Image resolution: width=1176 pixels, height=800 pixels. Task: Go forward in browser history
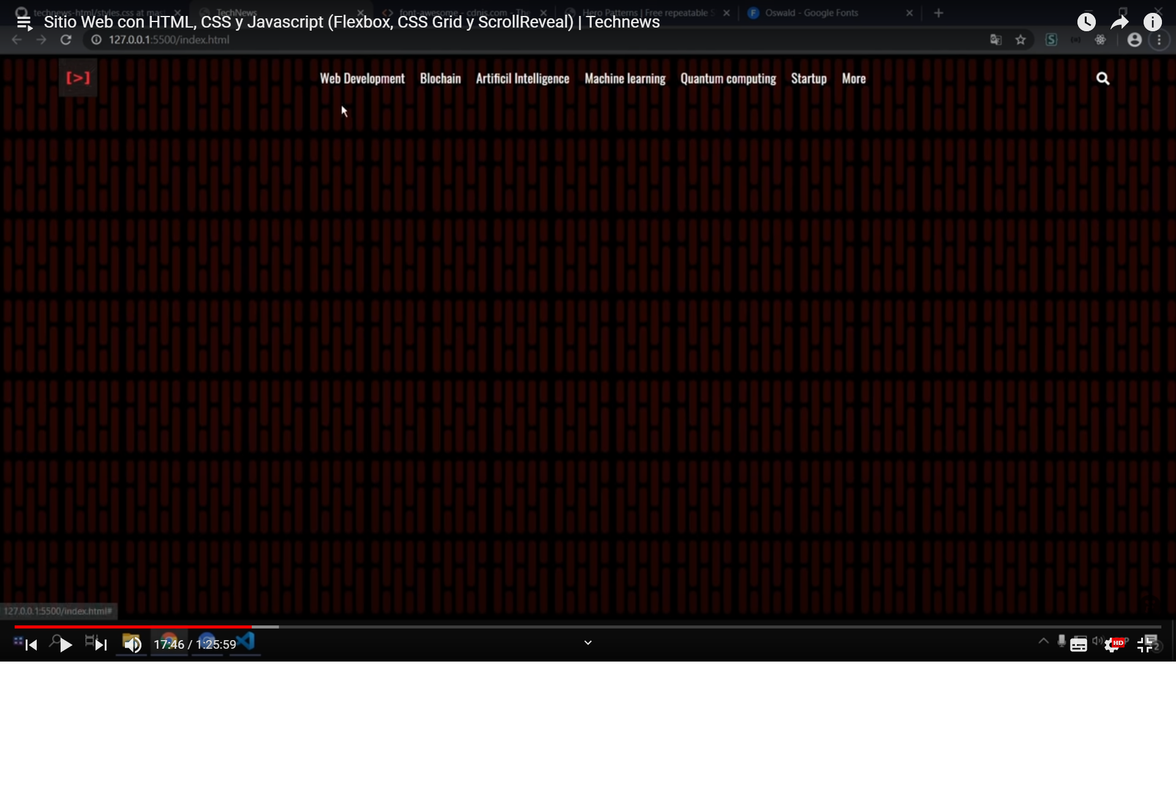coord(41,40)
